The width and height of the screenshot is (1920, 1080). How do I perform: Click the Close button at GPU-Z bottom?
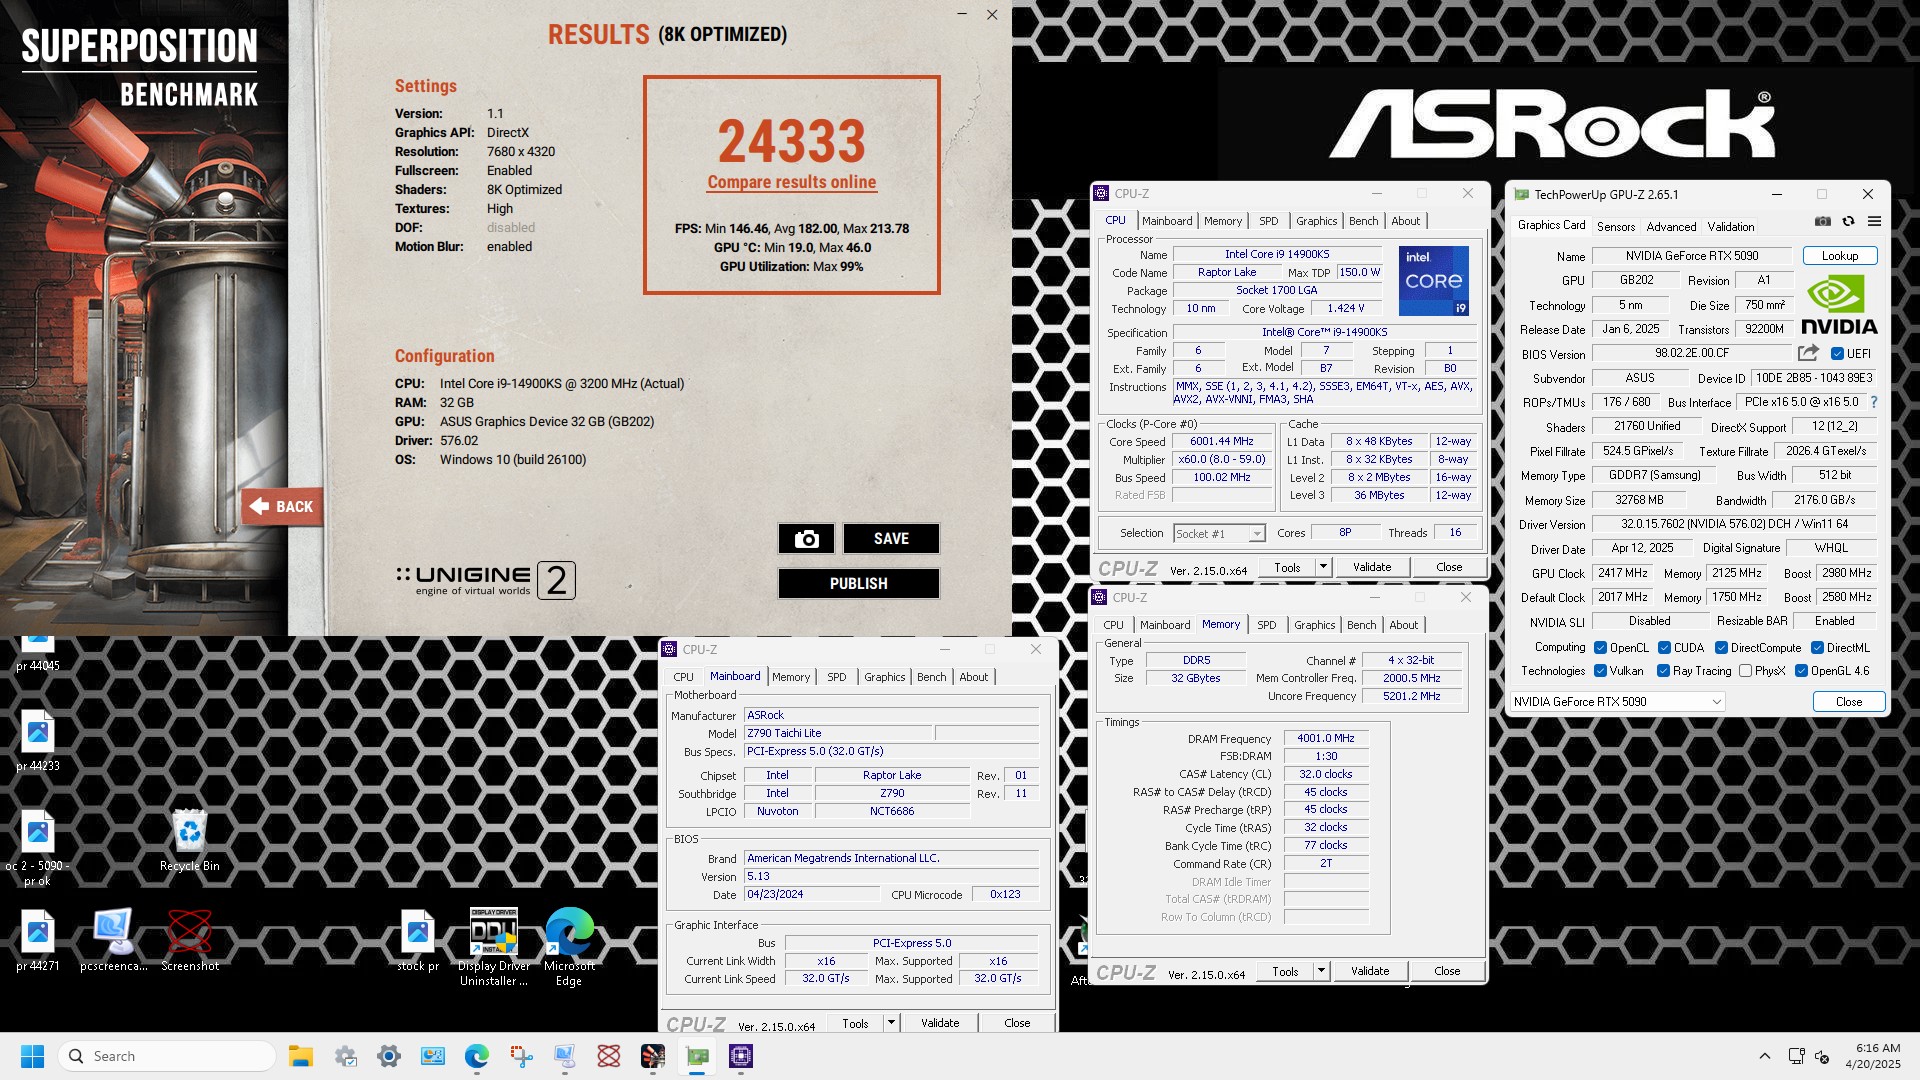pyautogui.click(x=1848, y=702)
